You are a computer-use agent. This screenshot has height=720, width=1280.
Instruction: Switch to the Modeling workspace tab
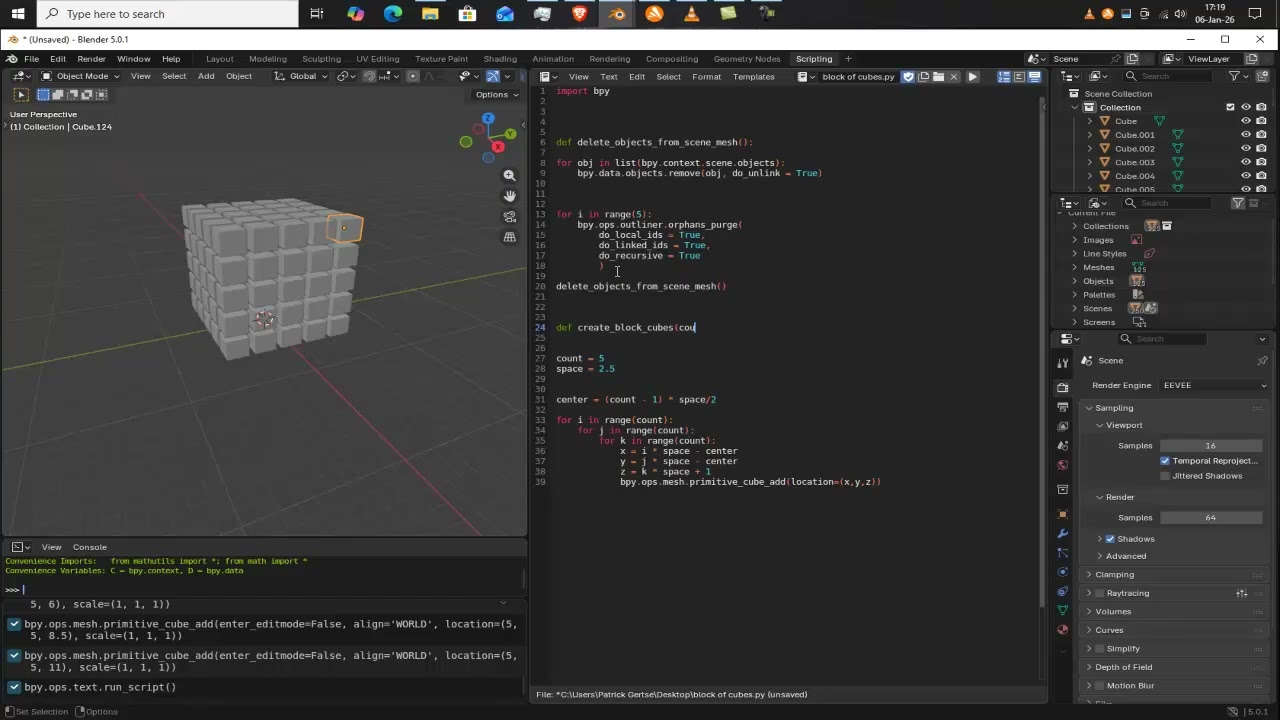[267, 59]
